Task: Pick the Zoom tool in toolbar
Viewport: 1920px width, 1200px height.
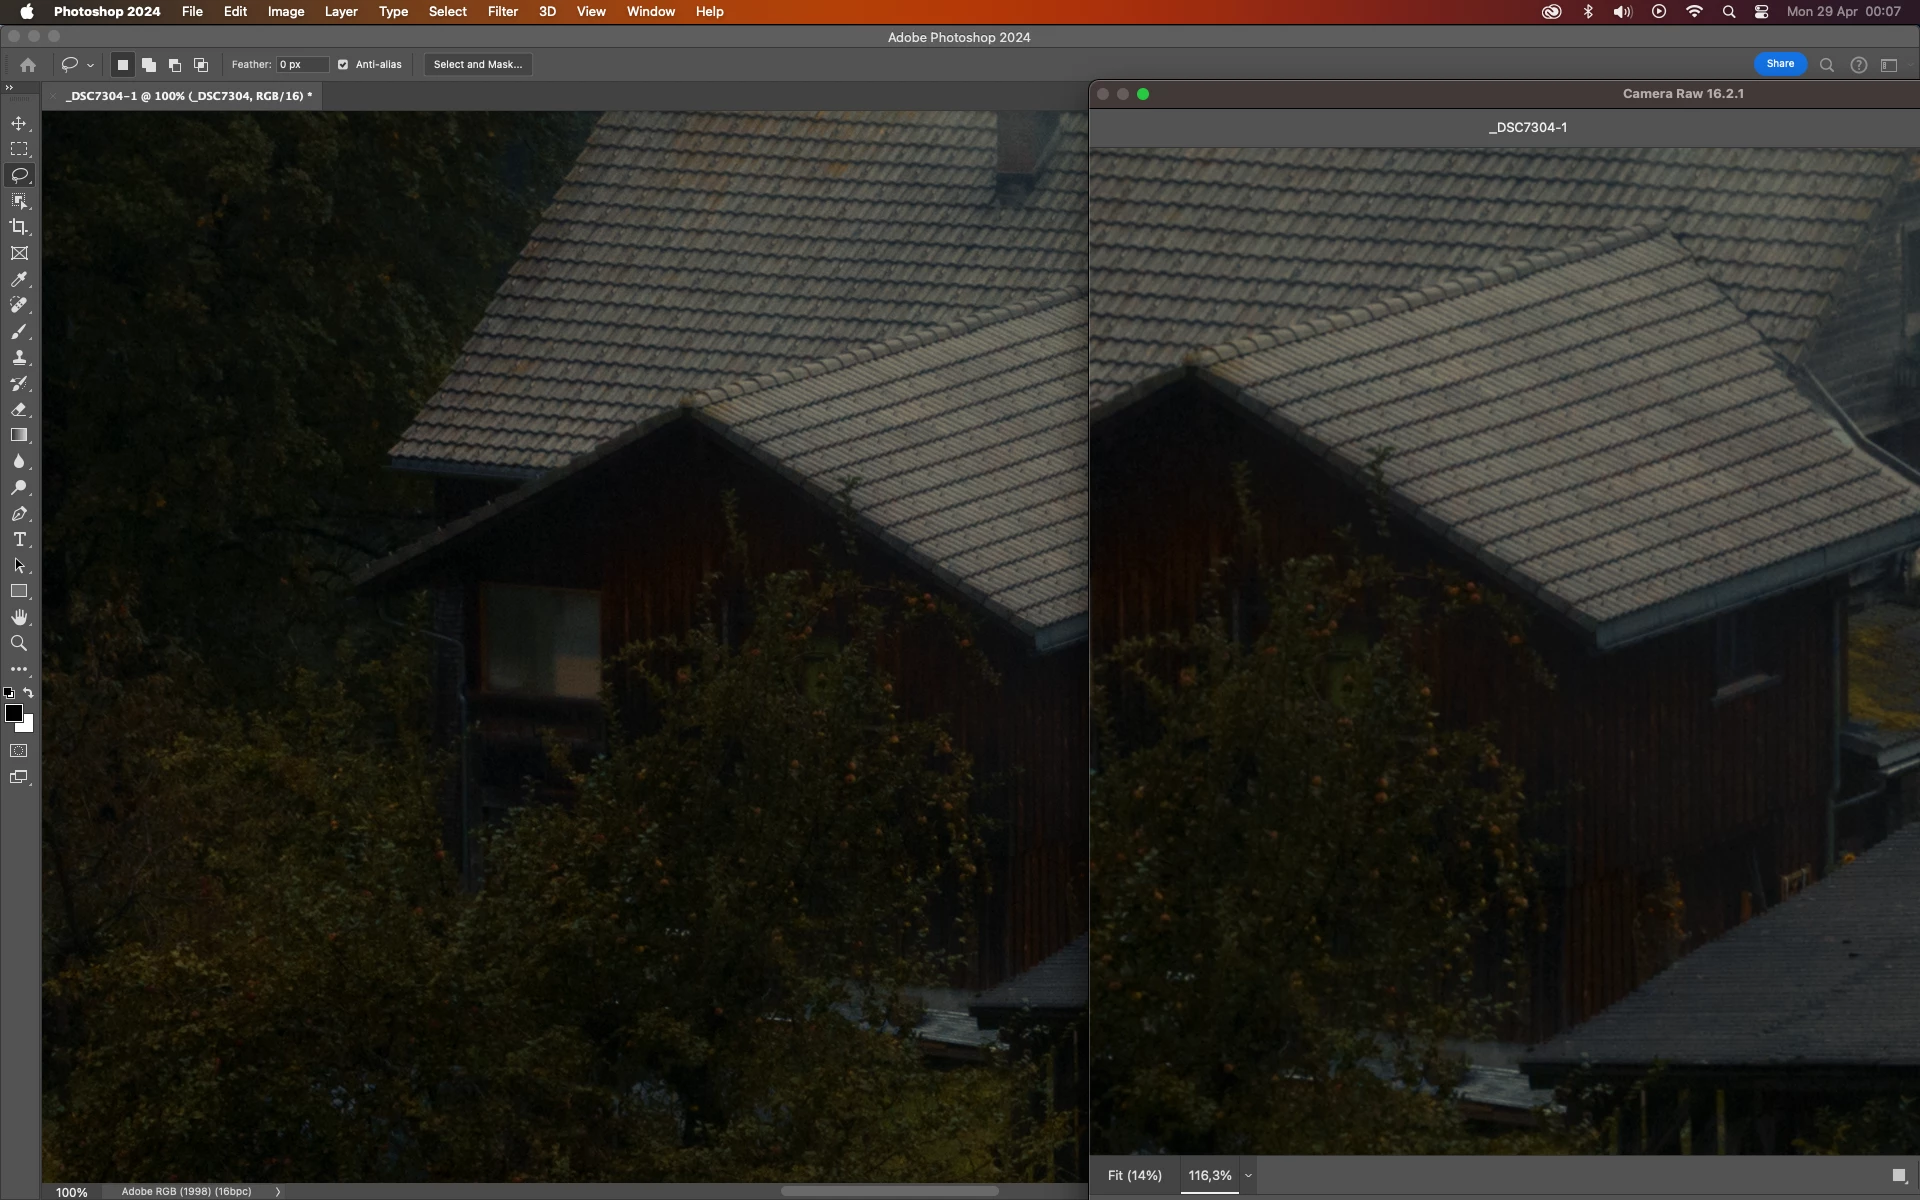Action: tap(19, 643)
